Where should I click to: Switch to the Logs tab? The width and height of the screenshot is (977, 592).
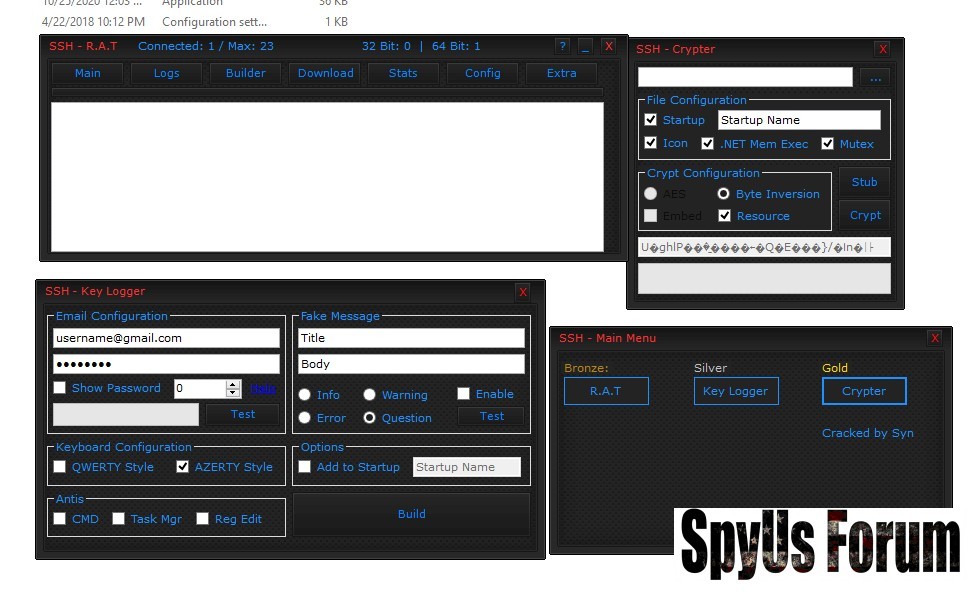[x=167, y=73]
